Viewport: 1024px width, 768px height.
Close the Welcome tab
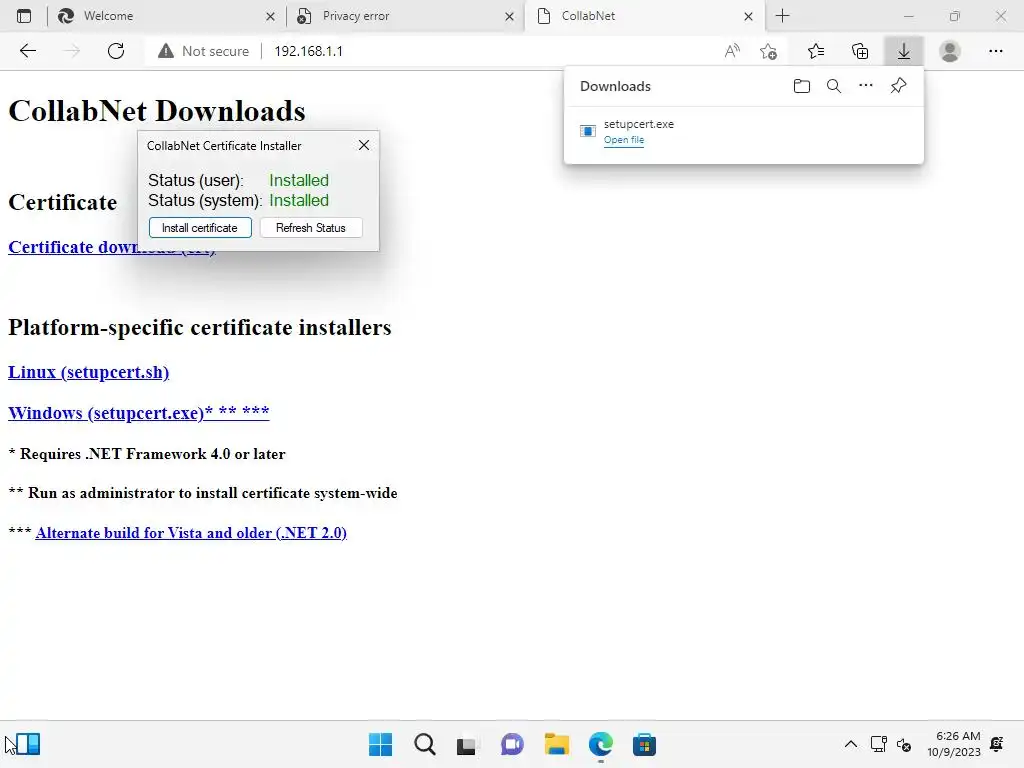coord(270,16)
